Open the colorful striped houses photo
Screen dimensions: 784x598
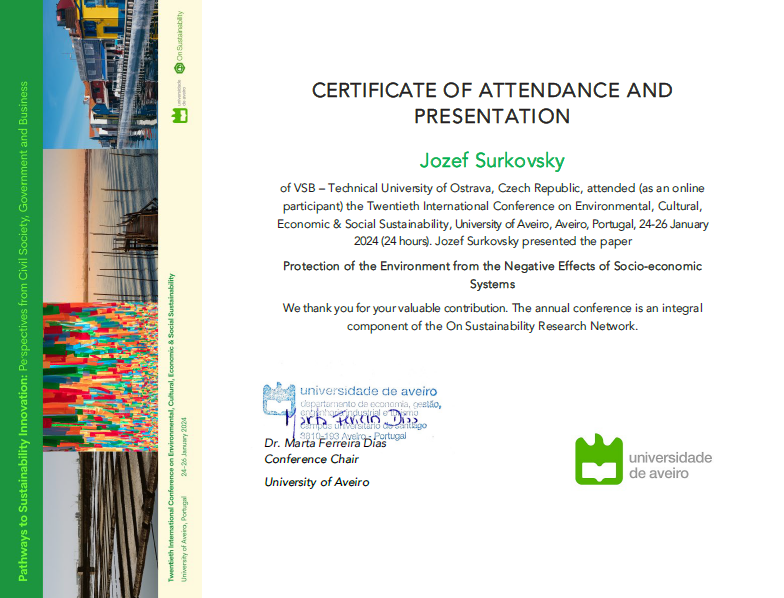[x=100, y=74]
